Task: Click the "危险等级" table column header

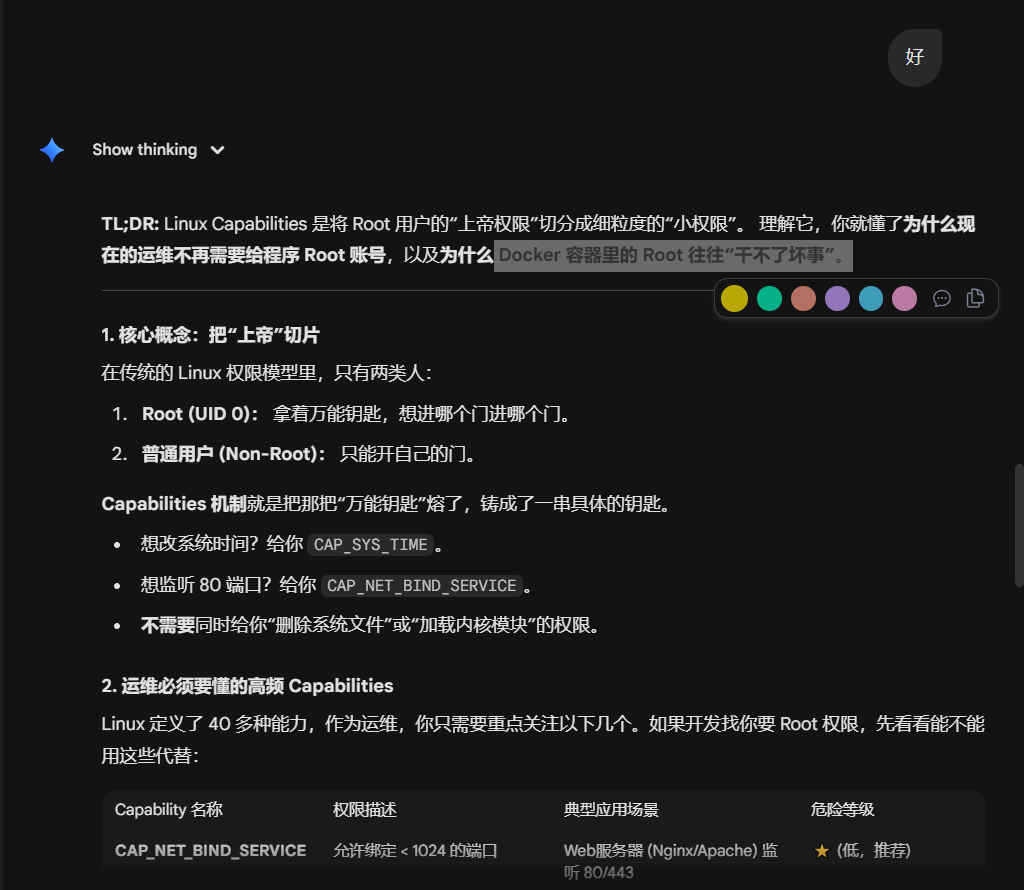Action: pos(843,810)
